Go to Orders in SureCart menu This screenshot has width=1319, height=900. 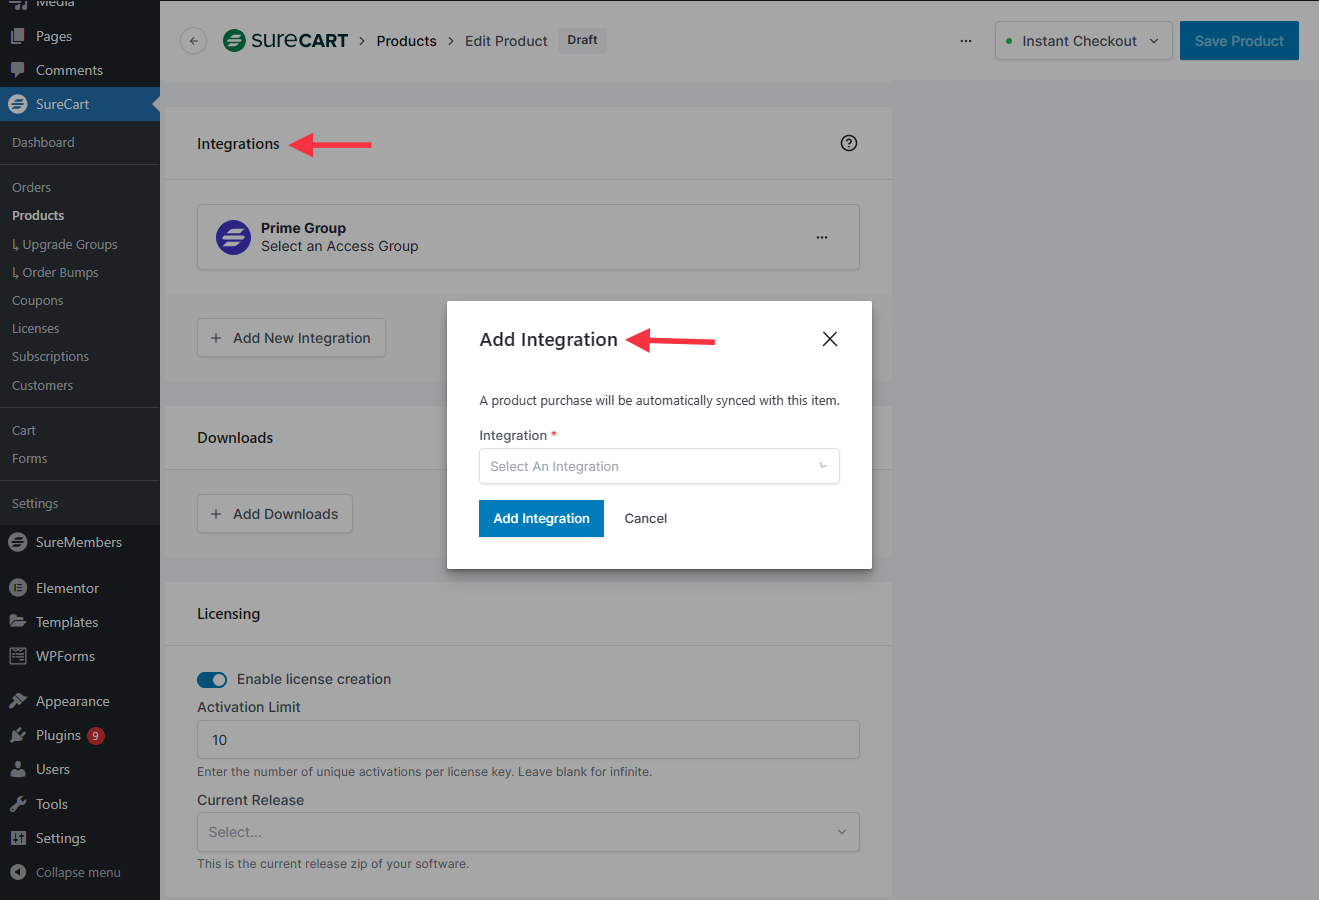click(x=31, y=187)
